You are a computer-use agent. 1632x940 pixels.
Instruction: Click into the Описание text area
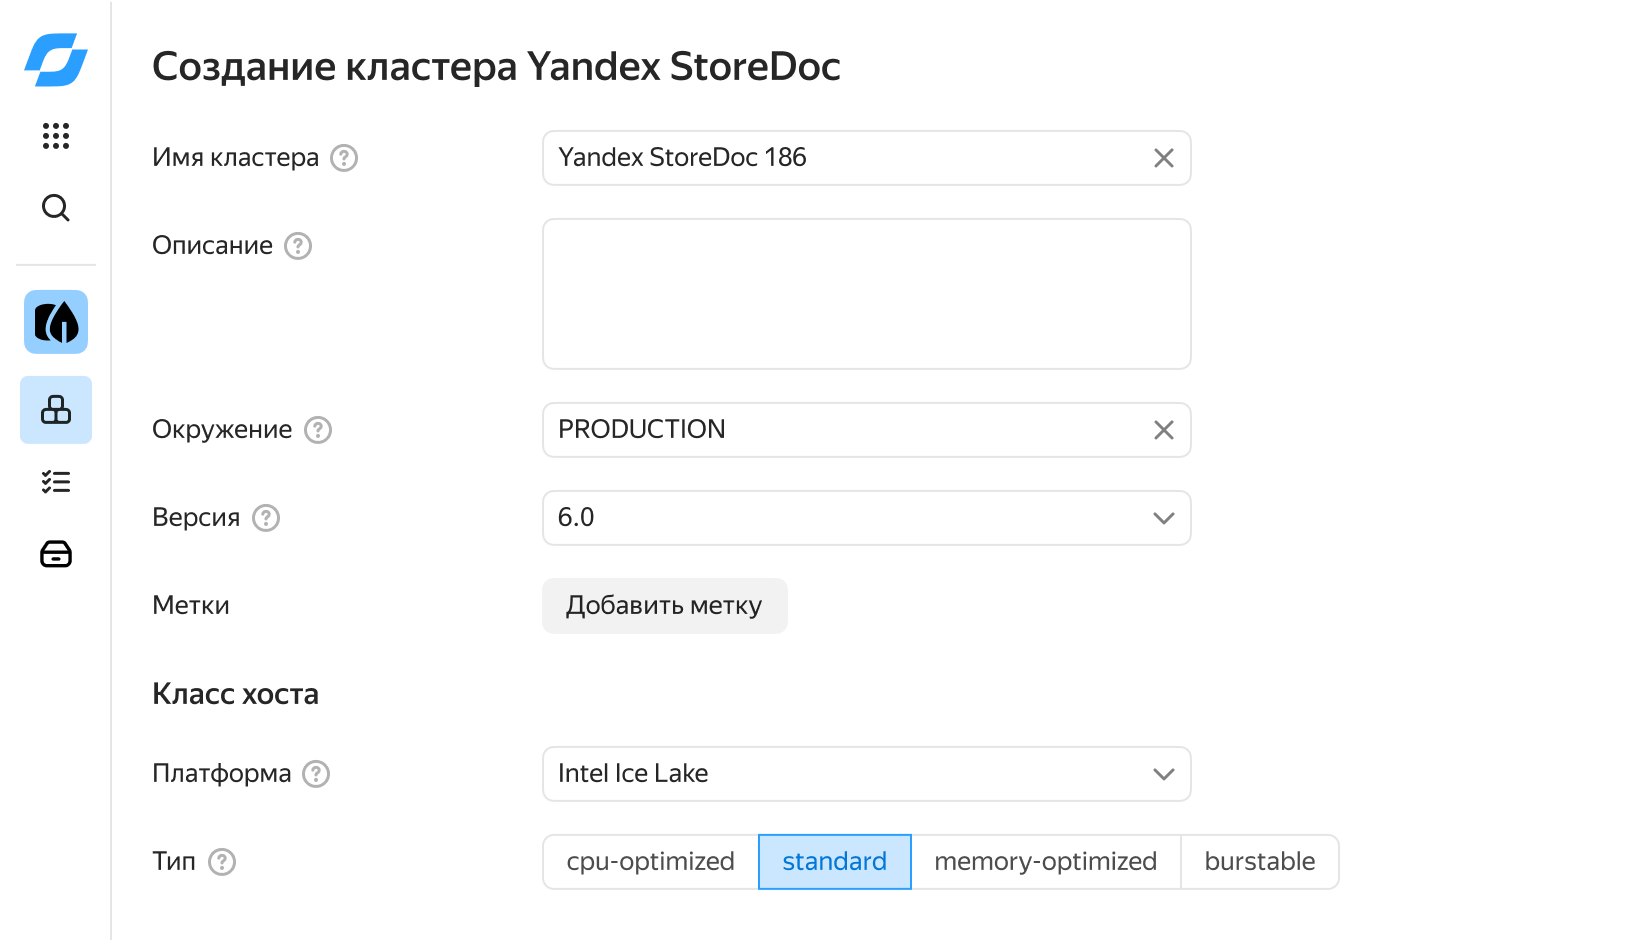866,294
